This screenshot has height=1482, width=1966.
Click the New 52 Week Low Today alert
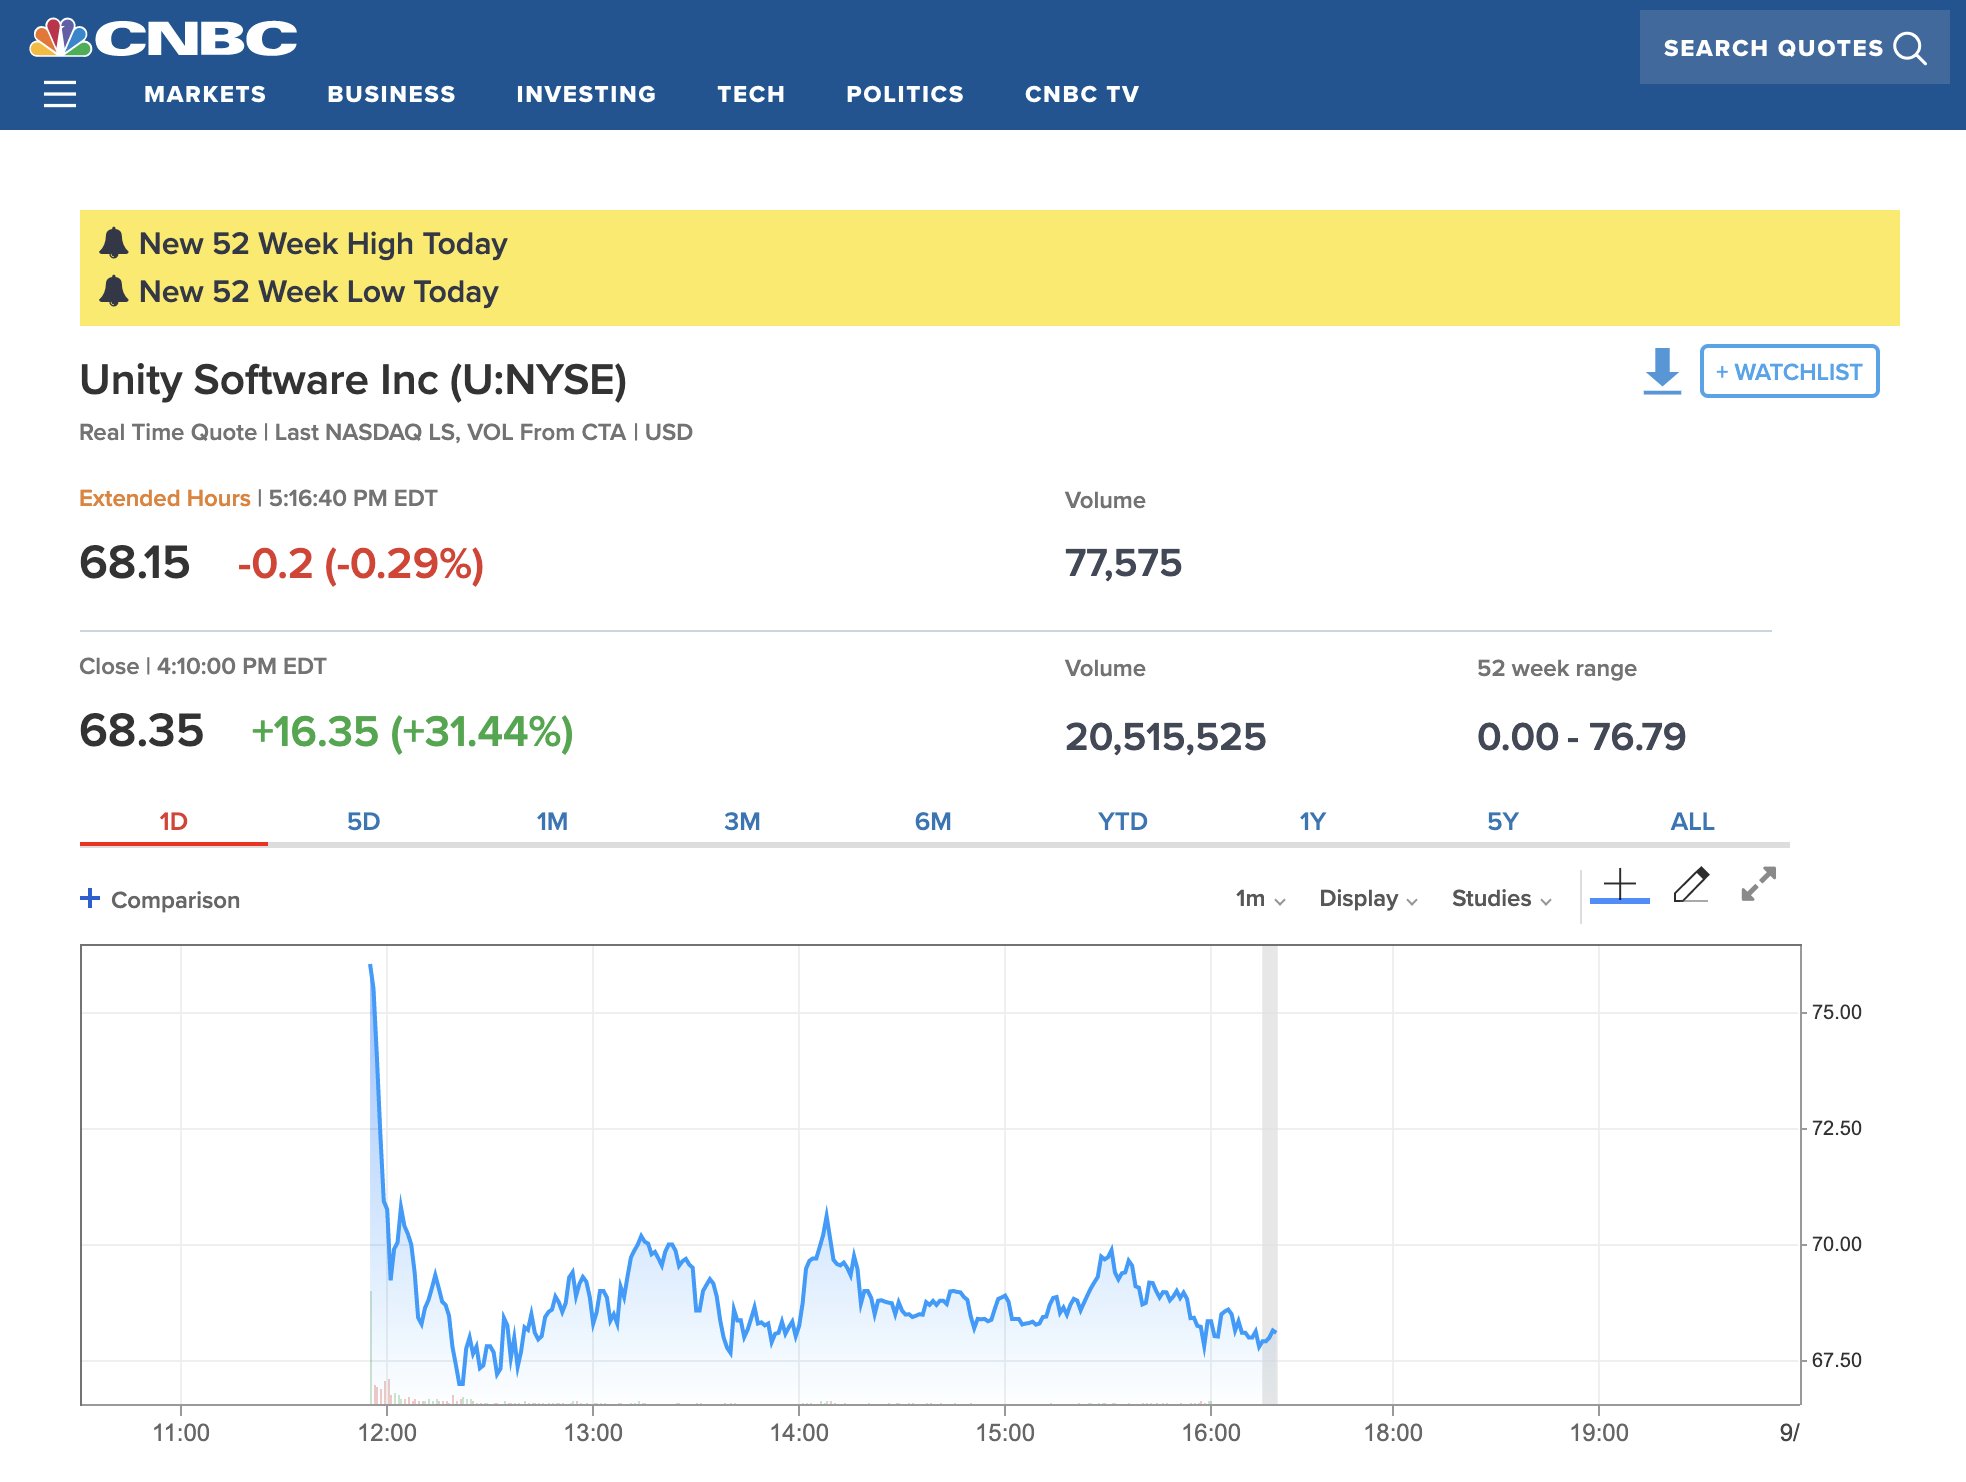point(318,291)
